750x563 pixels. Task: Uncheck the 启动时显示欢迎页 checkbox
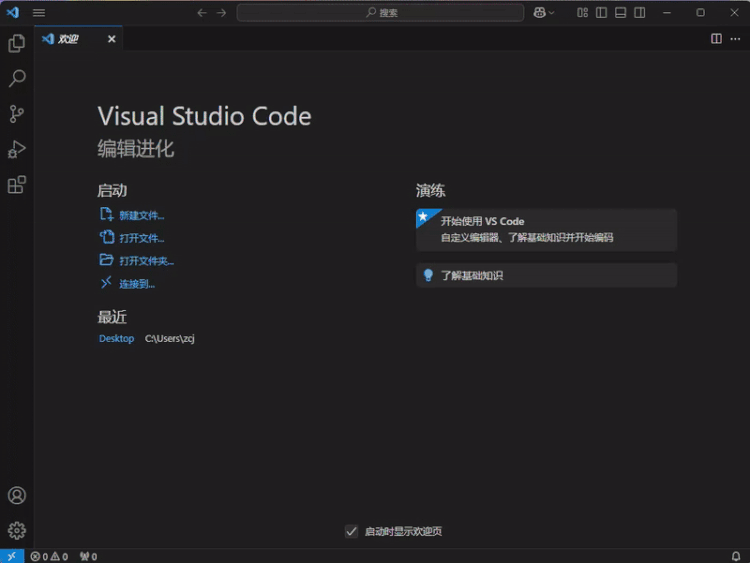[x=352, y=531]
